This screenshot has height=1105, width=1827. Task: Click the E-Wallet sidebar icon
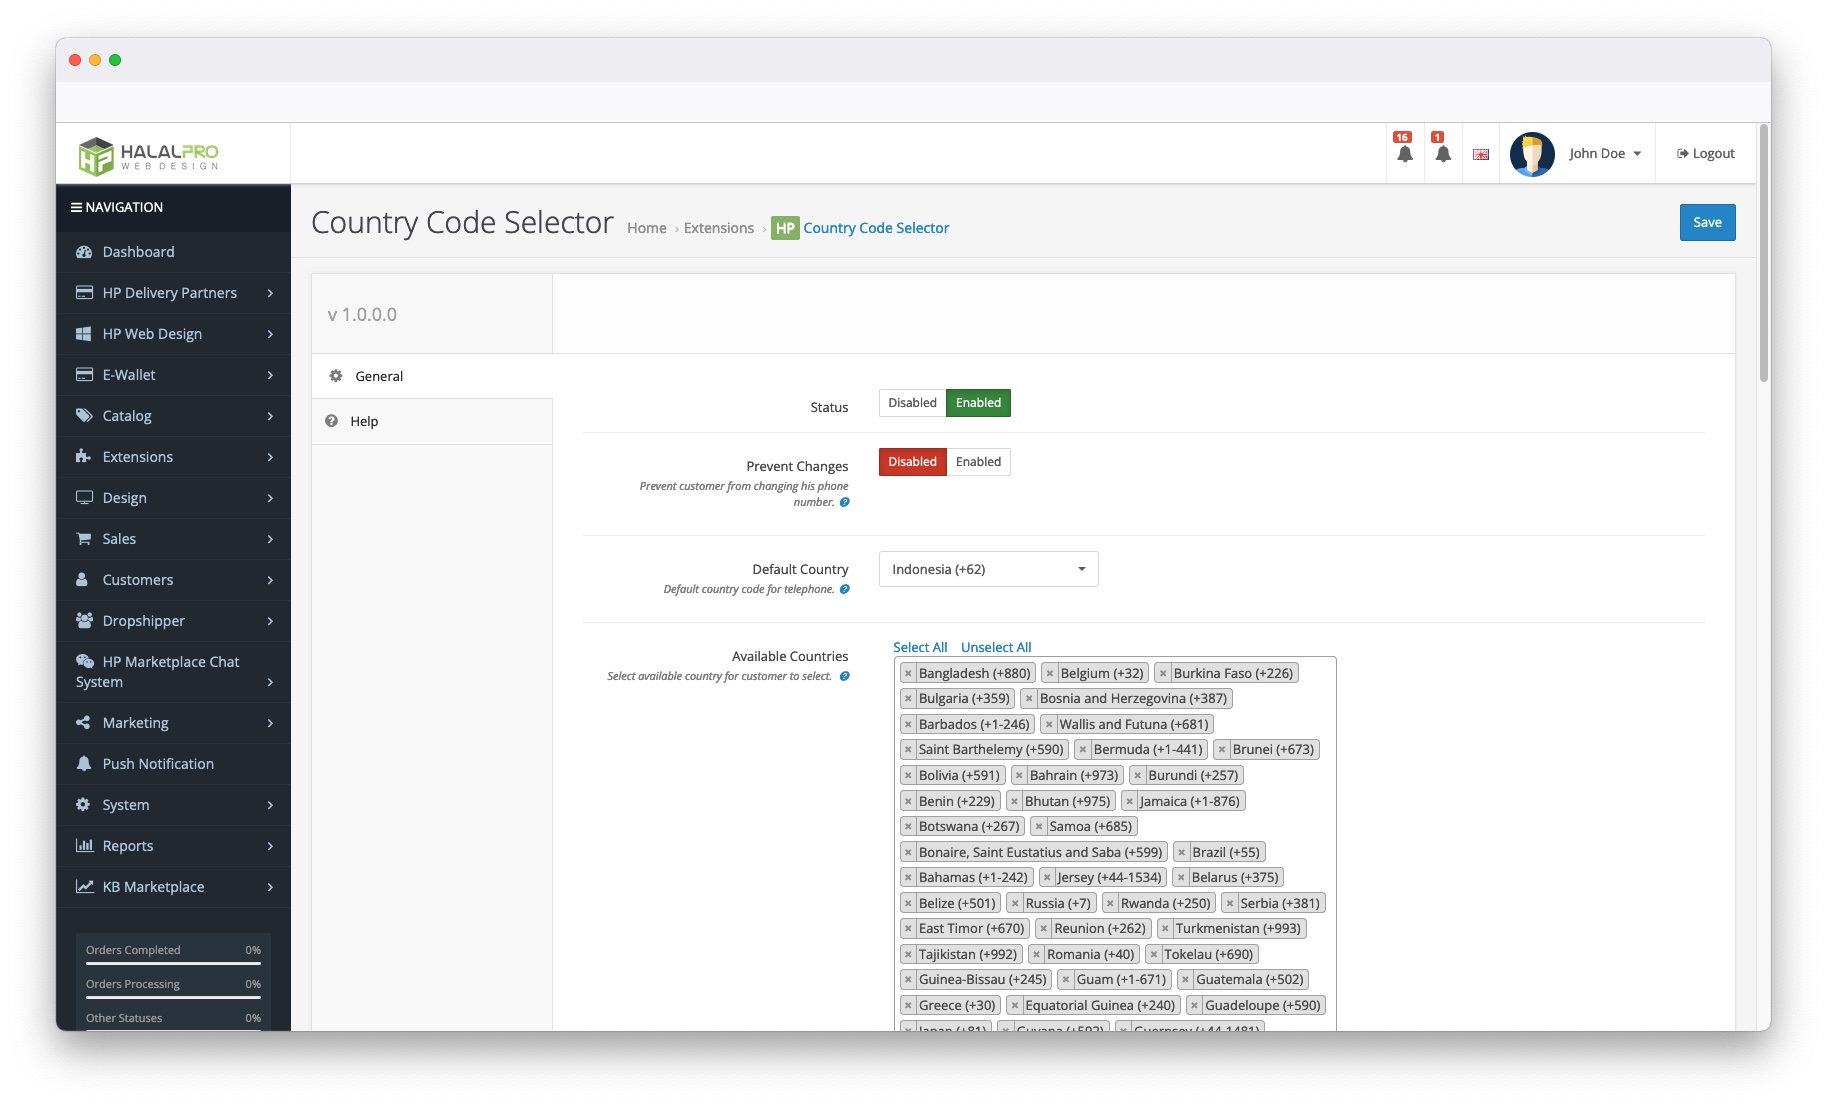click(85, 374)
